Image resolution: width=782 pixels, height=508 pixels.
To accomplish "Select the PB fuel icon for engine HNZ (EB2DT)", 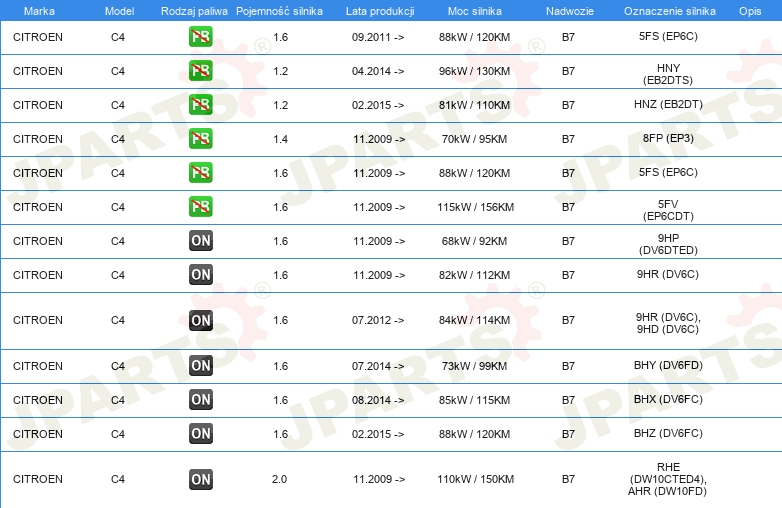I will pos(200,104).
